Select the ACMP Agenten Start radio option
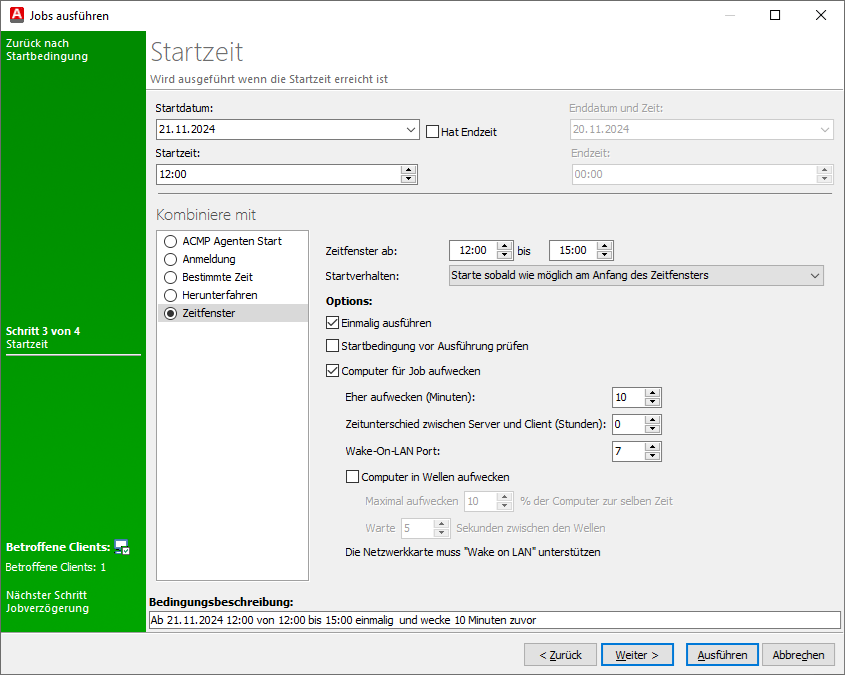This screenshot has height=675, width=845. pos(171,241)
